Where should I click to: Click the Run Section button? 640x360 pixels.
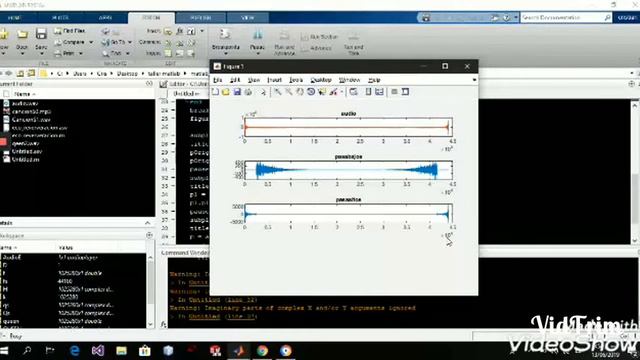[319, 37]
